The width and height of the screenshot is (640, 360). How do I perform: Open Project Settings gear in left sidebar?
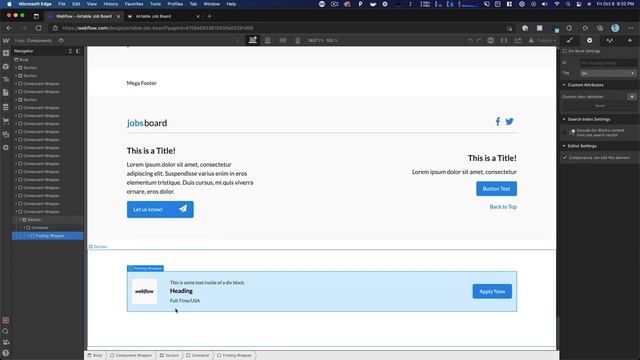[x=6, y=147]
